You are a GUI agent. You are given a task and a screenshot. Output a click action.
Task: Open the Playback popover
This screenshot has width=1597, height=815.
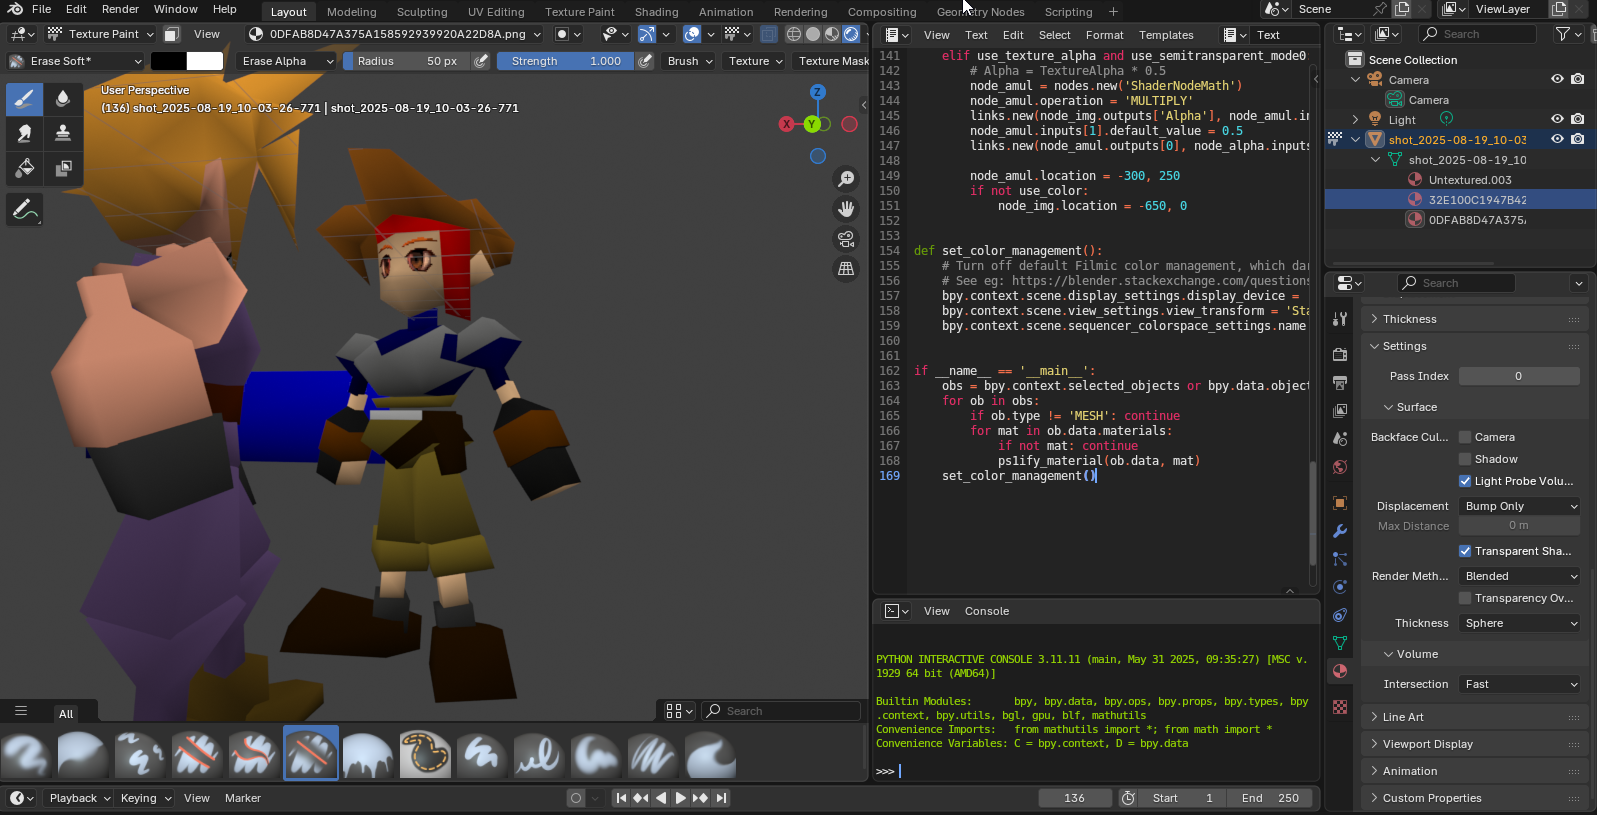80,798
